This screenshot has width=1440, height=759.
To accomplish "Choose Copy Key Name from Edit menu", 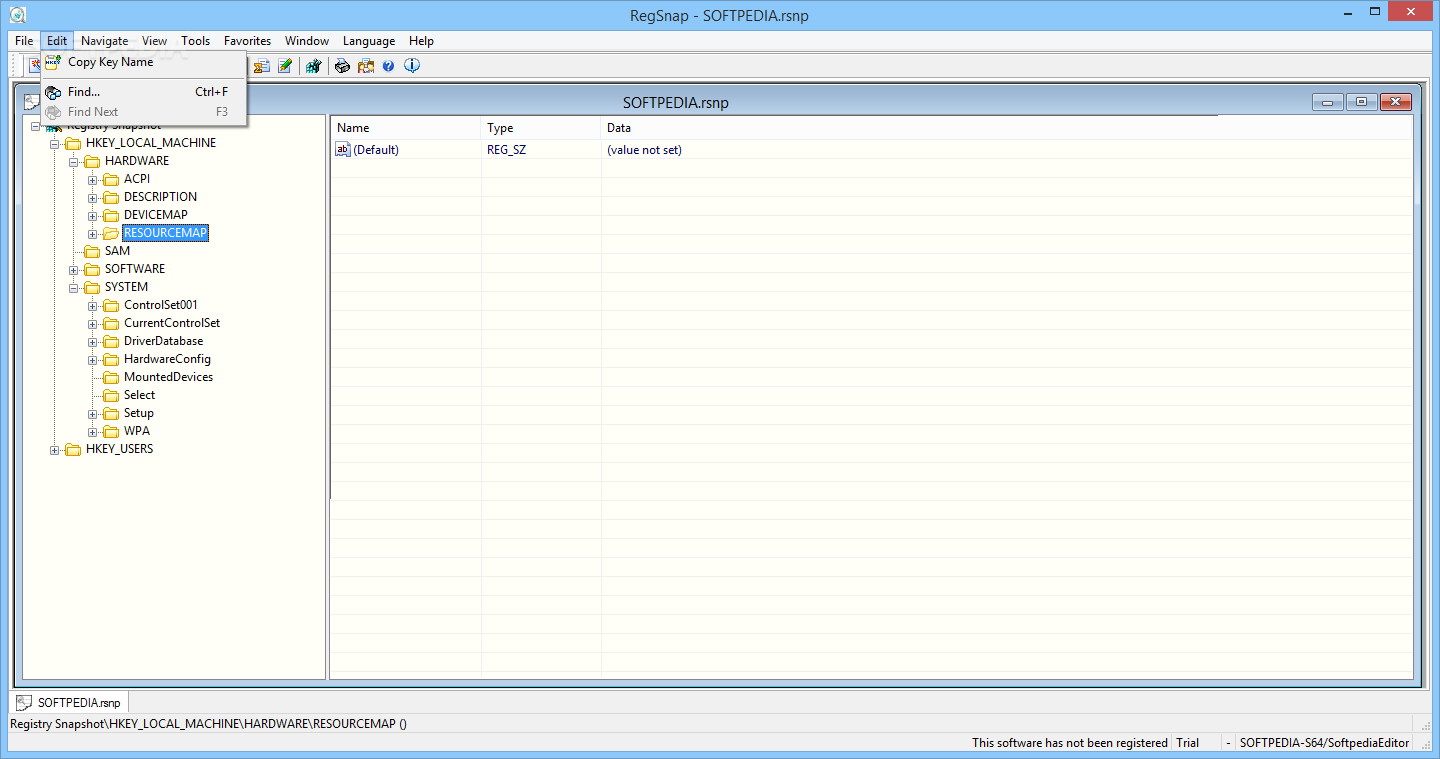I will [144, 62].
